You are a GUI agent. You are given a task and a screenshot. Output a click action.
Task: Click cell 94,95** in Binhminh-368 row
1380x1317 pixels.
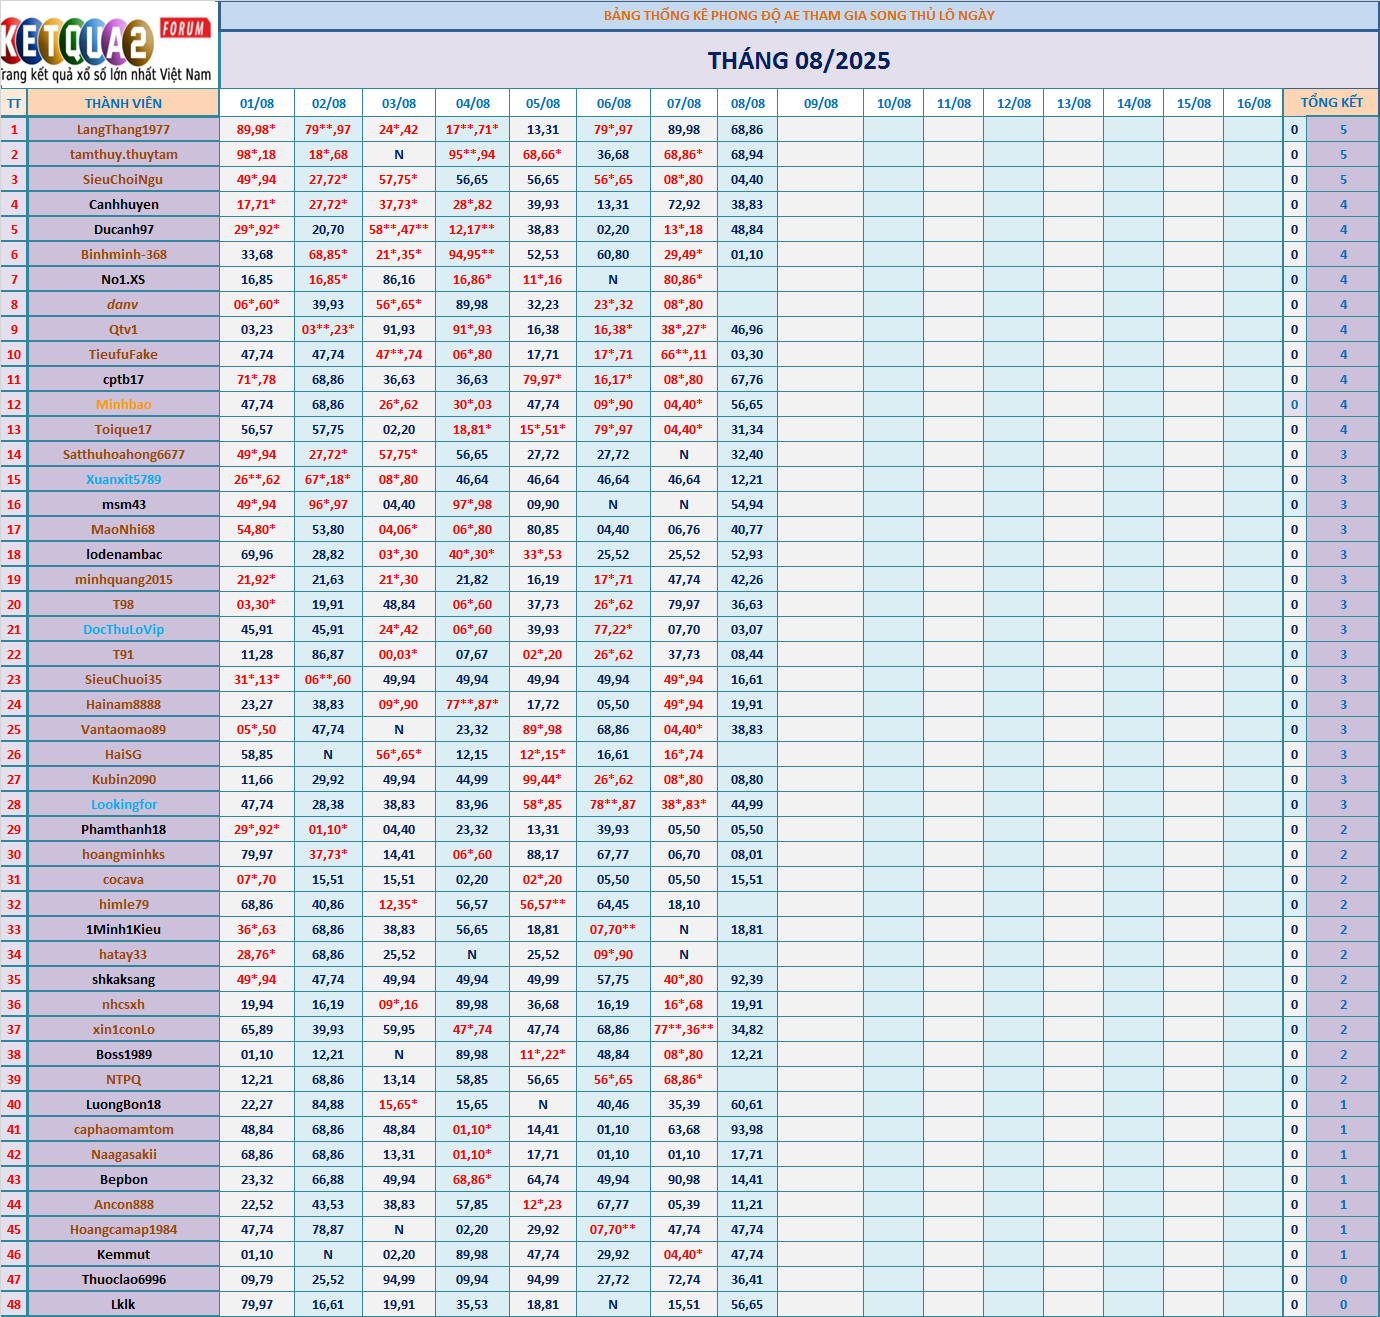(x=472, y=254)
